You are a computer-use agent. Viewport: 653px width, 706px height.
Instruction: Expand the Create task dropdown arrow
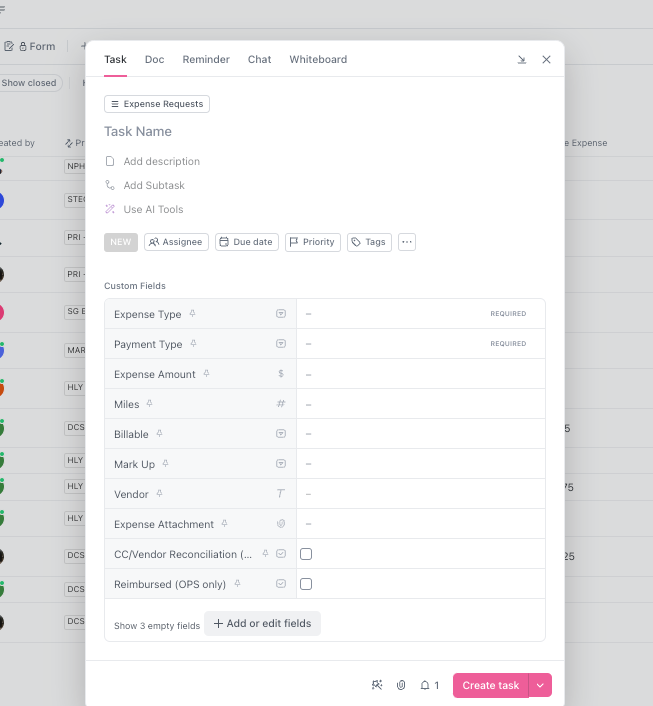pyautogui.click(x=540, y=685)
